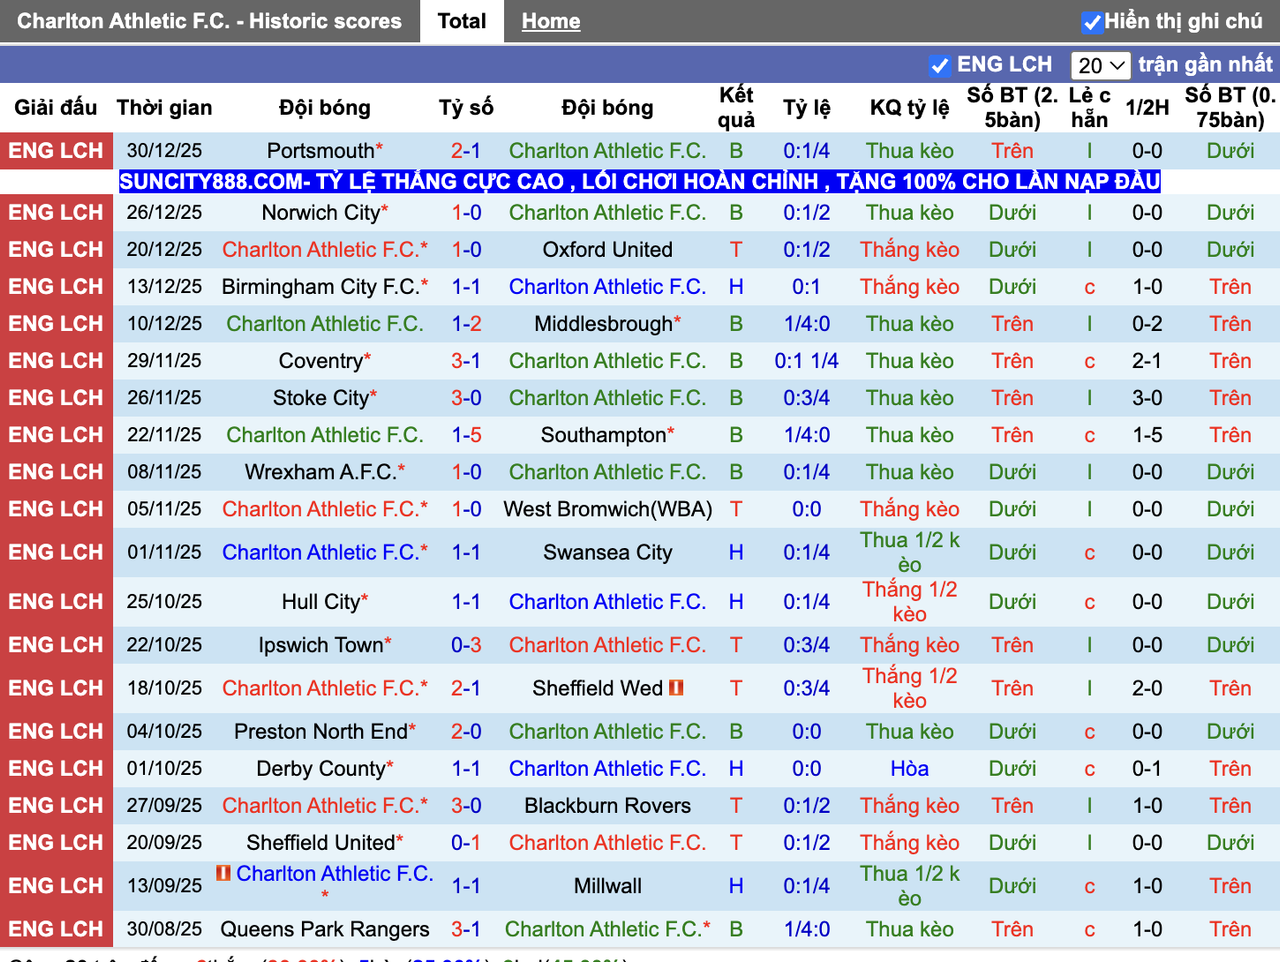
Task: Click the 'Kết quả' column header
Action: pyautogui.click(x=736, y=108)
